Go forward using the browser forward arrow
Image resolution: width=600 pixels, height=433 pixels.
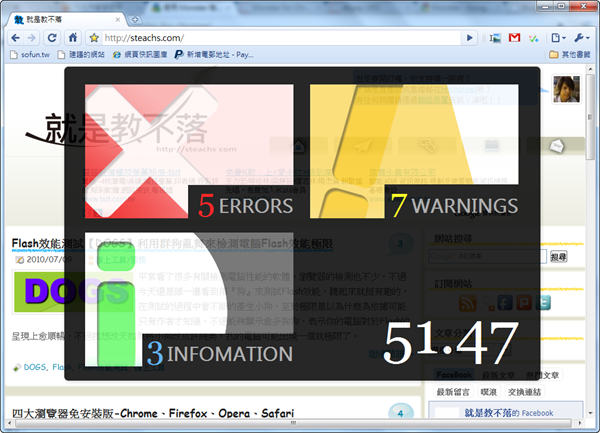32,38
